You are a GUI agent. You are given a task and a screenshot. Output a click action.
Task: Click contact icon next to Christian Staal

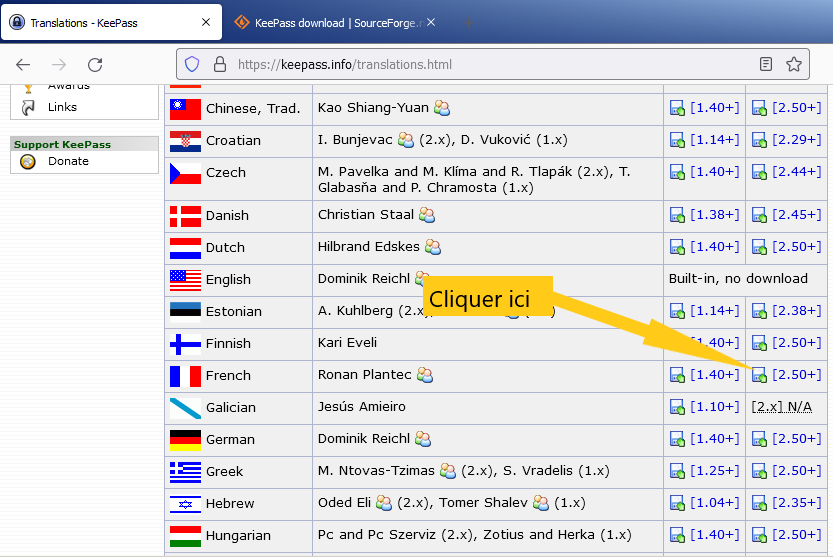point(427,215)
